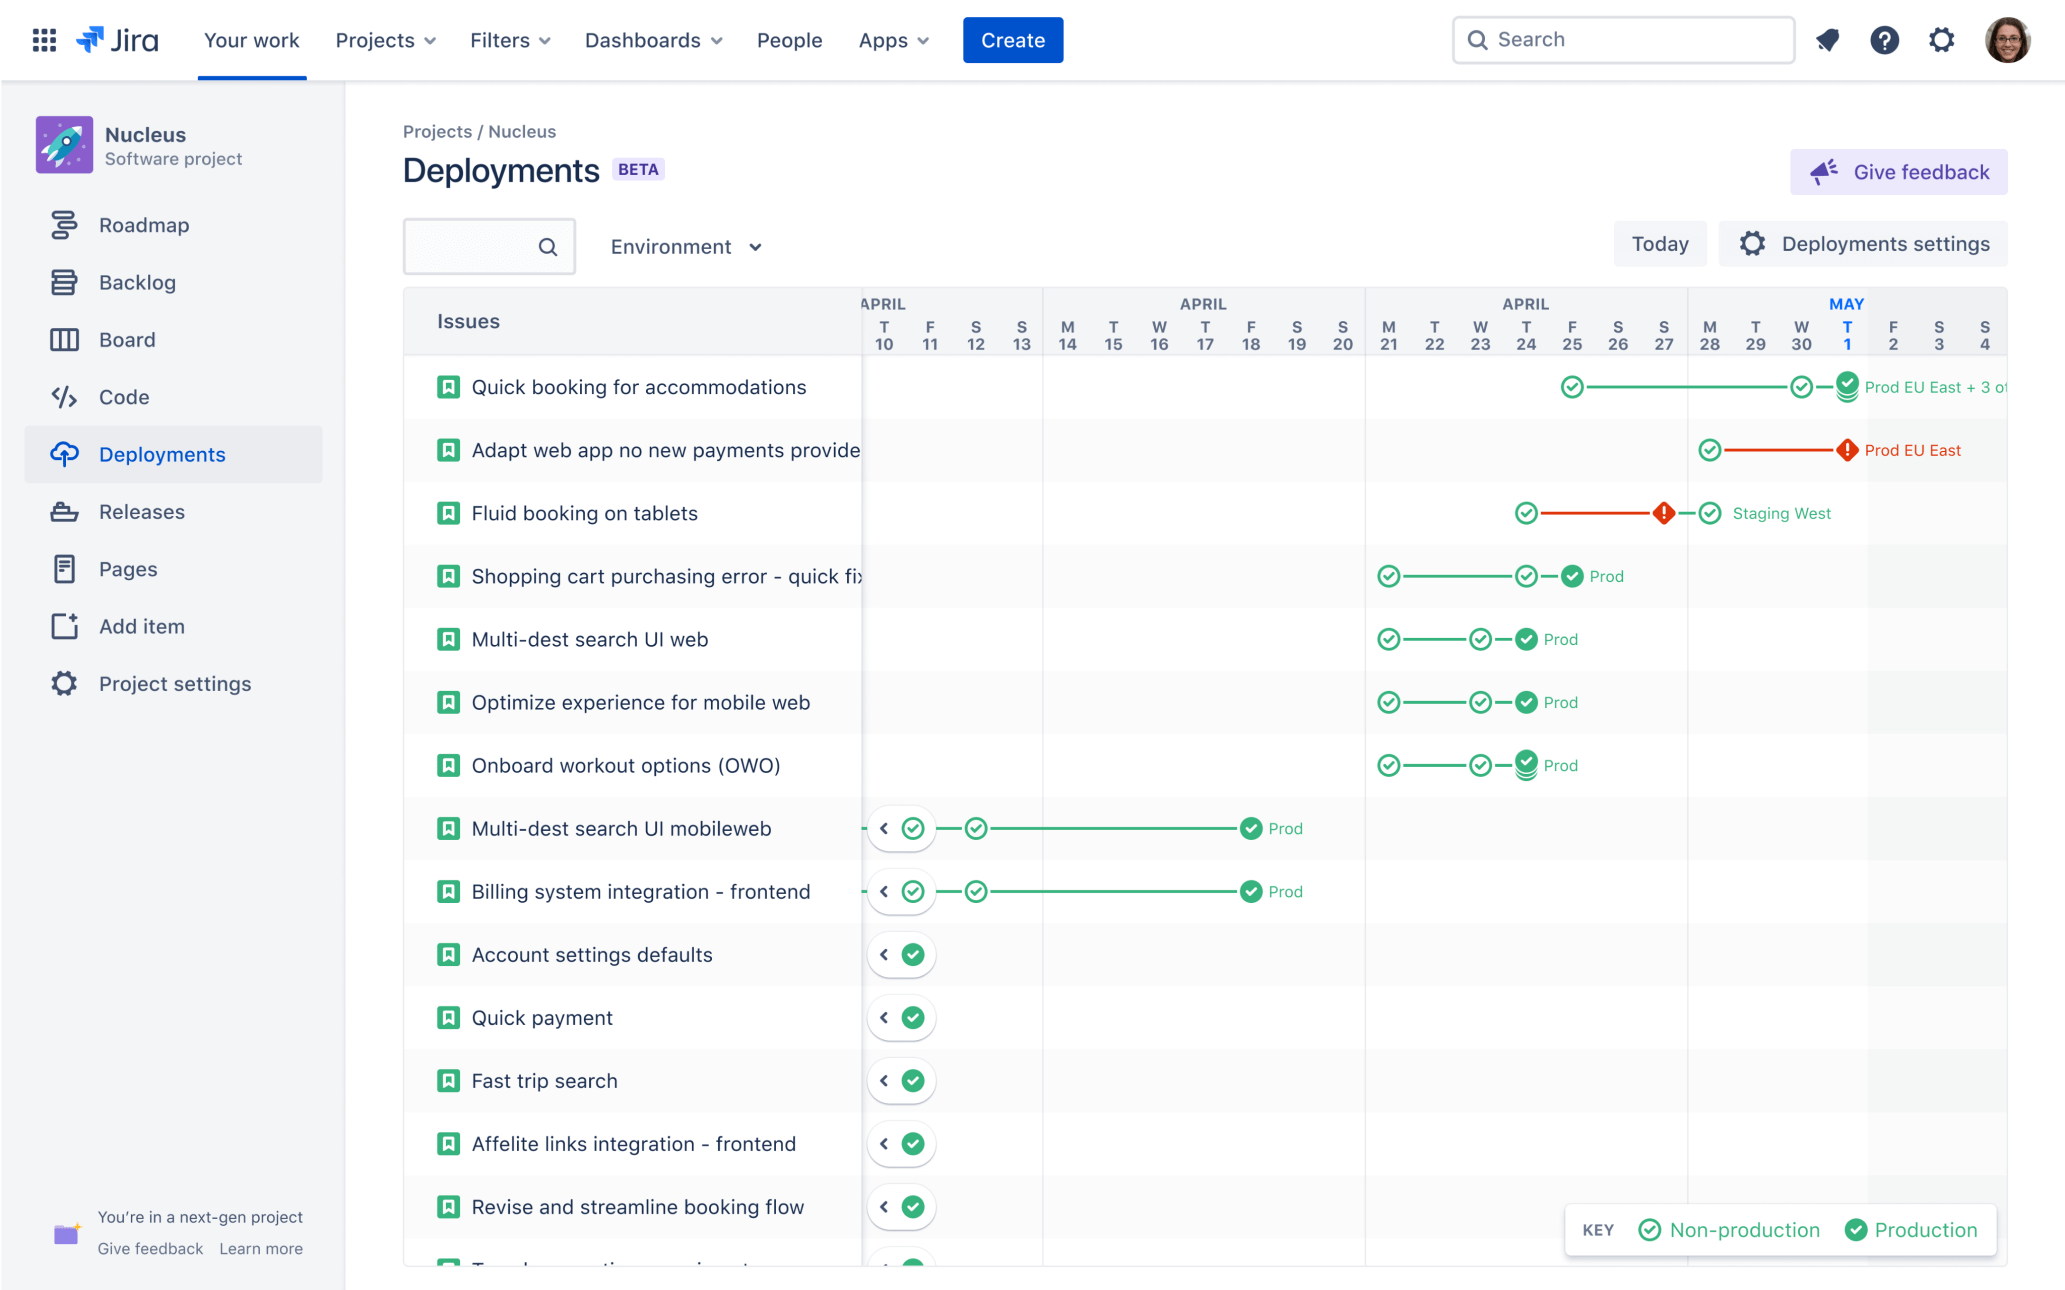Click the search magnifier icon in issues filter
This screenshot has height=1290, width=2065.
(547, 247)
